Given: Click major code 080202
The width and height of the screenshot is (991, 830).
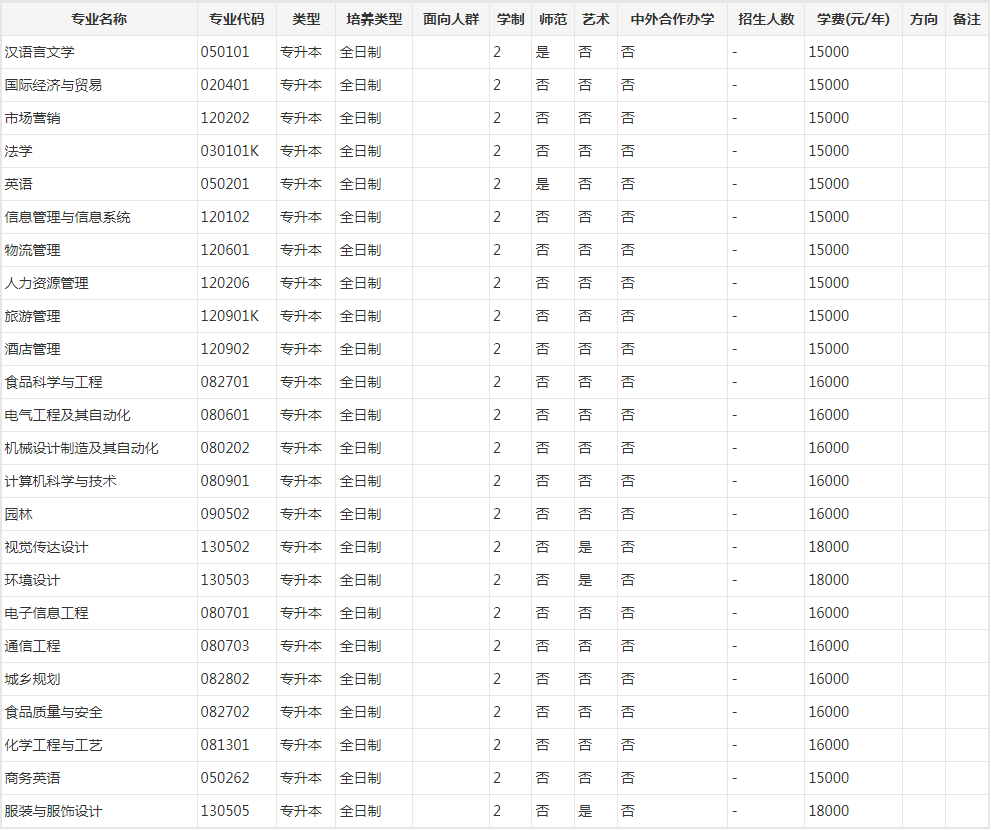Looking at the screenshot, I should pos(225,448).
